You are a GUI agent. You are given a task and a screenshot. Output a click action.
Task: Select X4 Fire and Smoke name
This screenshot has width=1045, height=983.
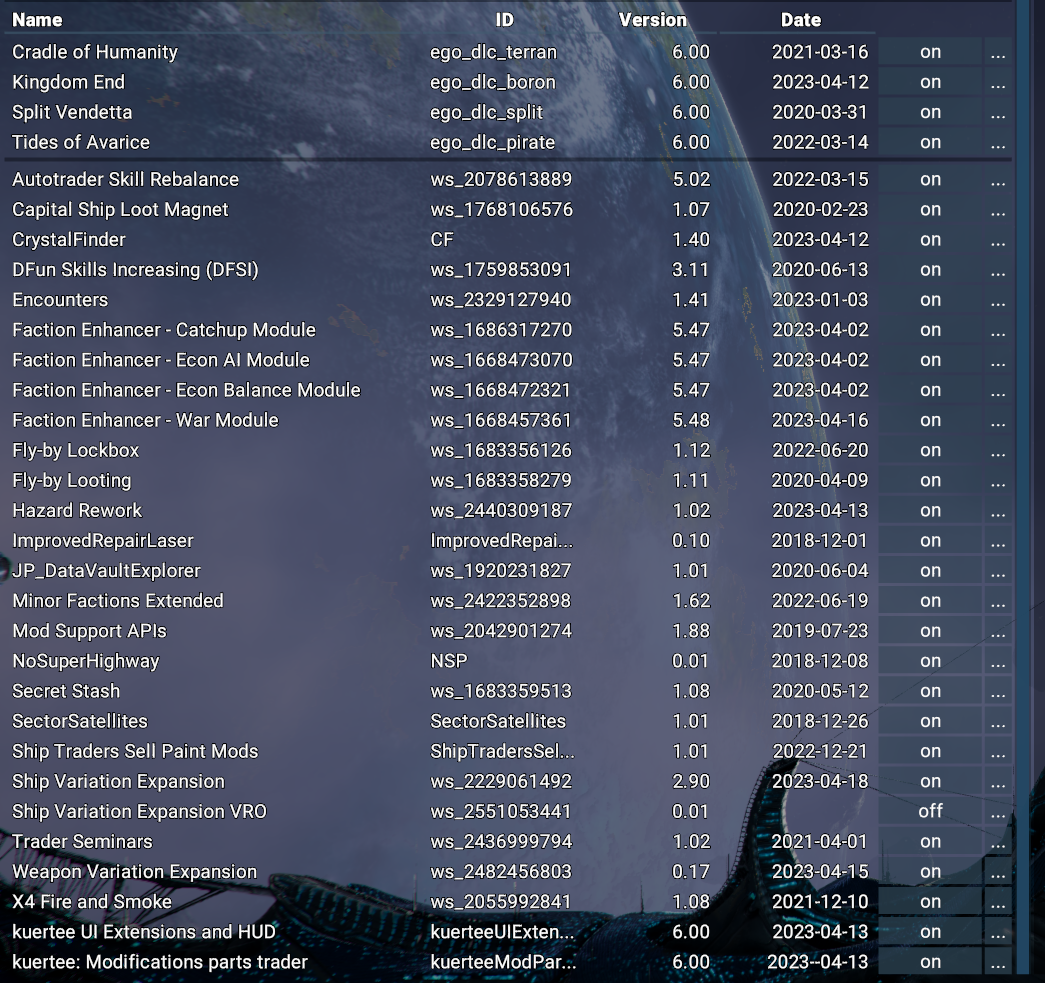coord(92,902)
